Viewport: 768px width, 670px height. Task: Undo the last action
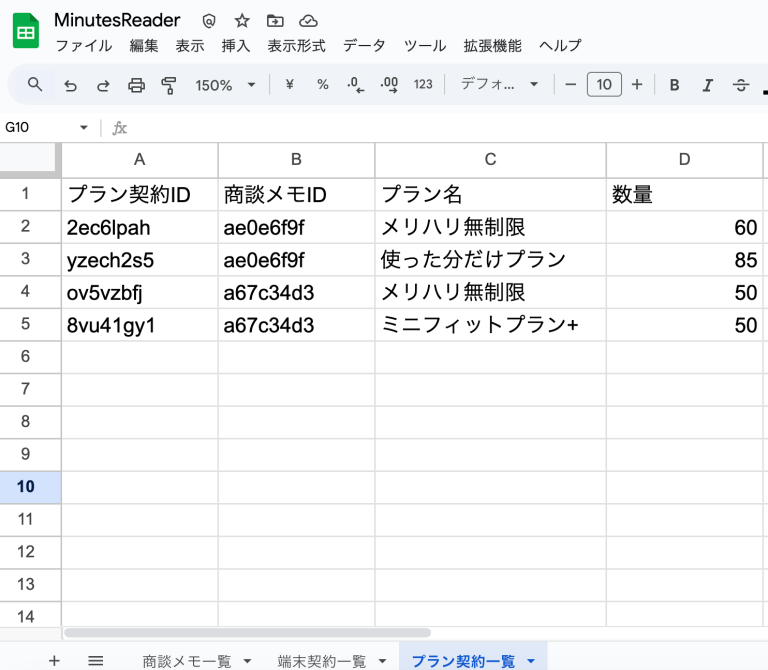pos(70,85)
